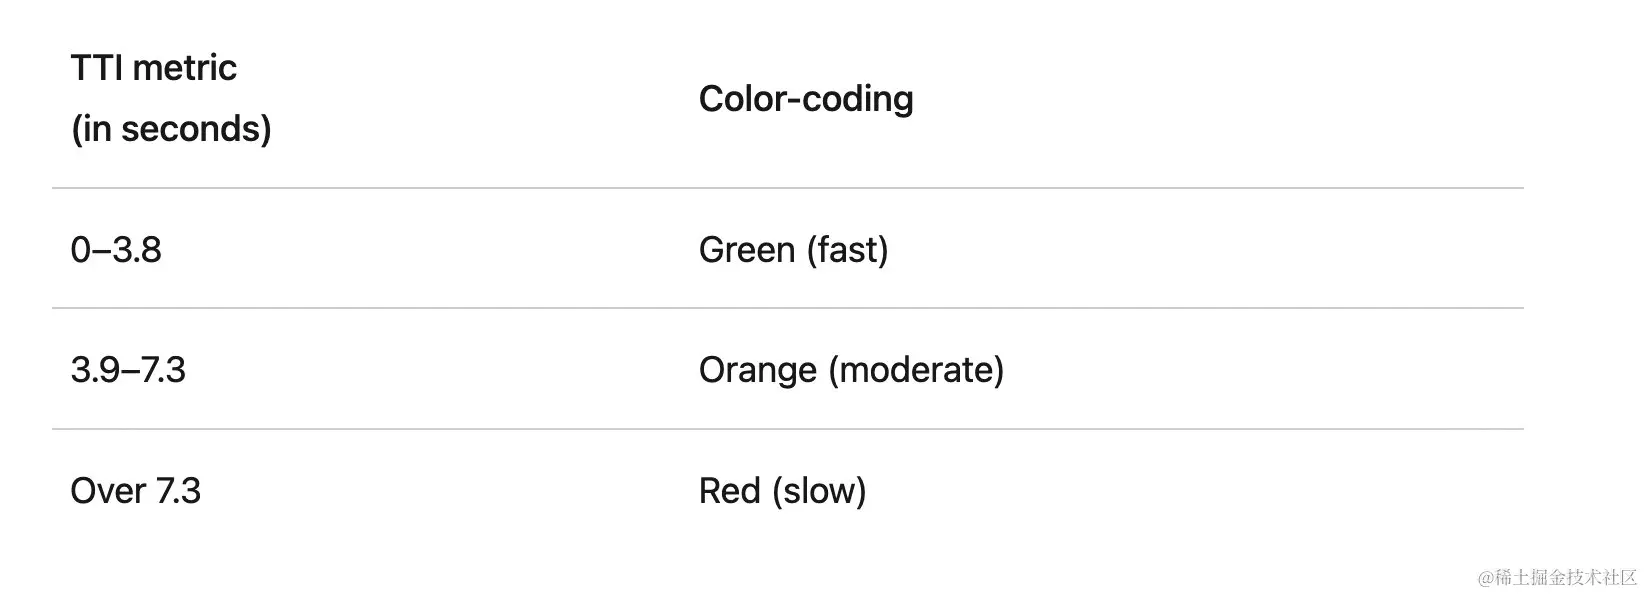Click the juejin community watermark text
The height and width of the screenshot is (594, 1644).
point(1556,577)
